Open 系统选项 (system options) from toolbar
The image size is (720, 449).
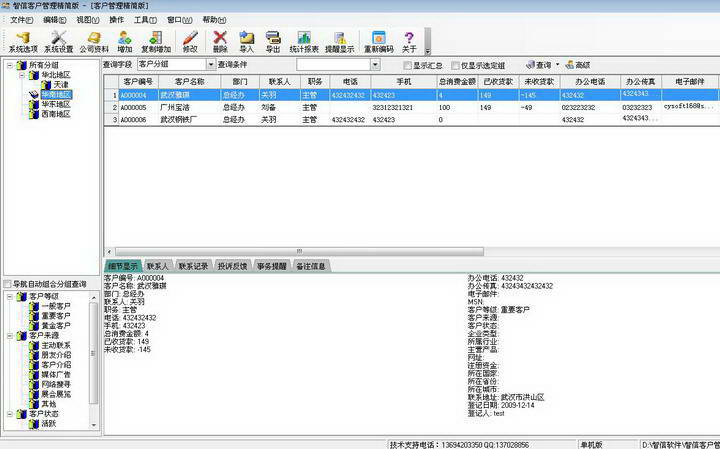pyautogui.click(x=22, y=42)
